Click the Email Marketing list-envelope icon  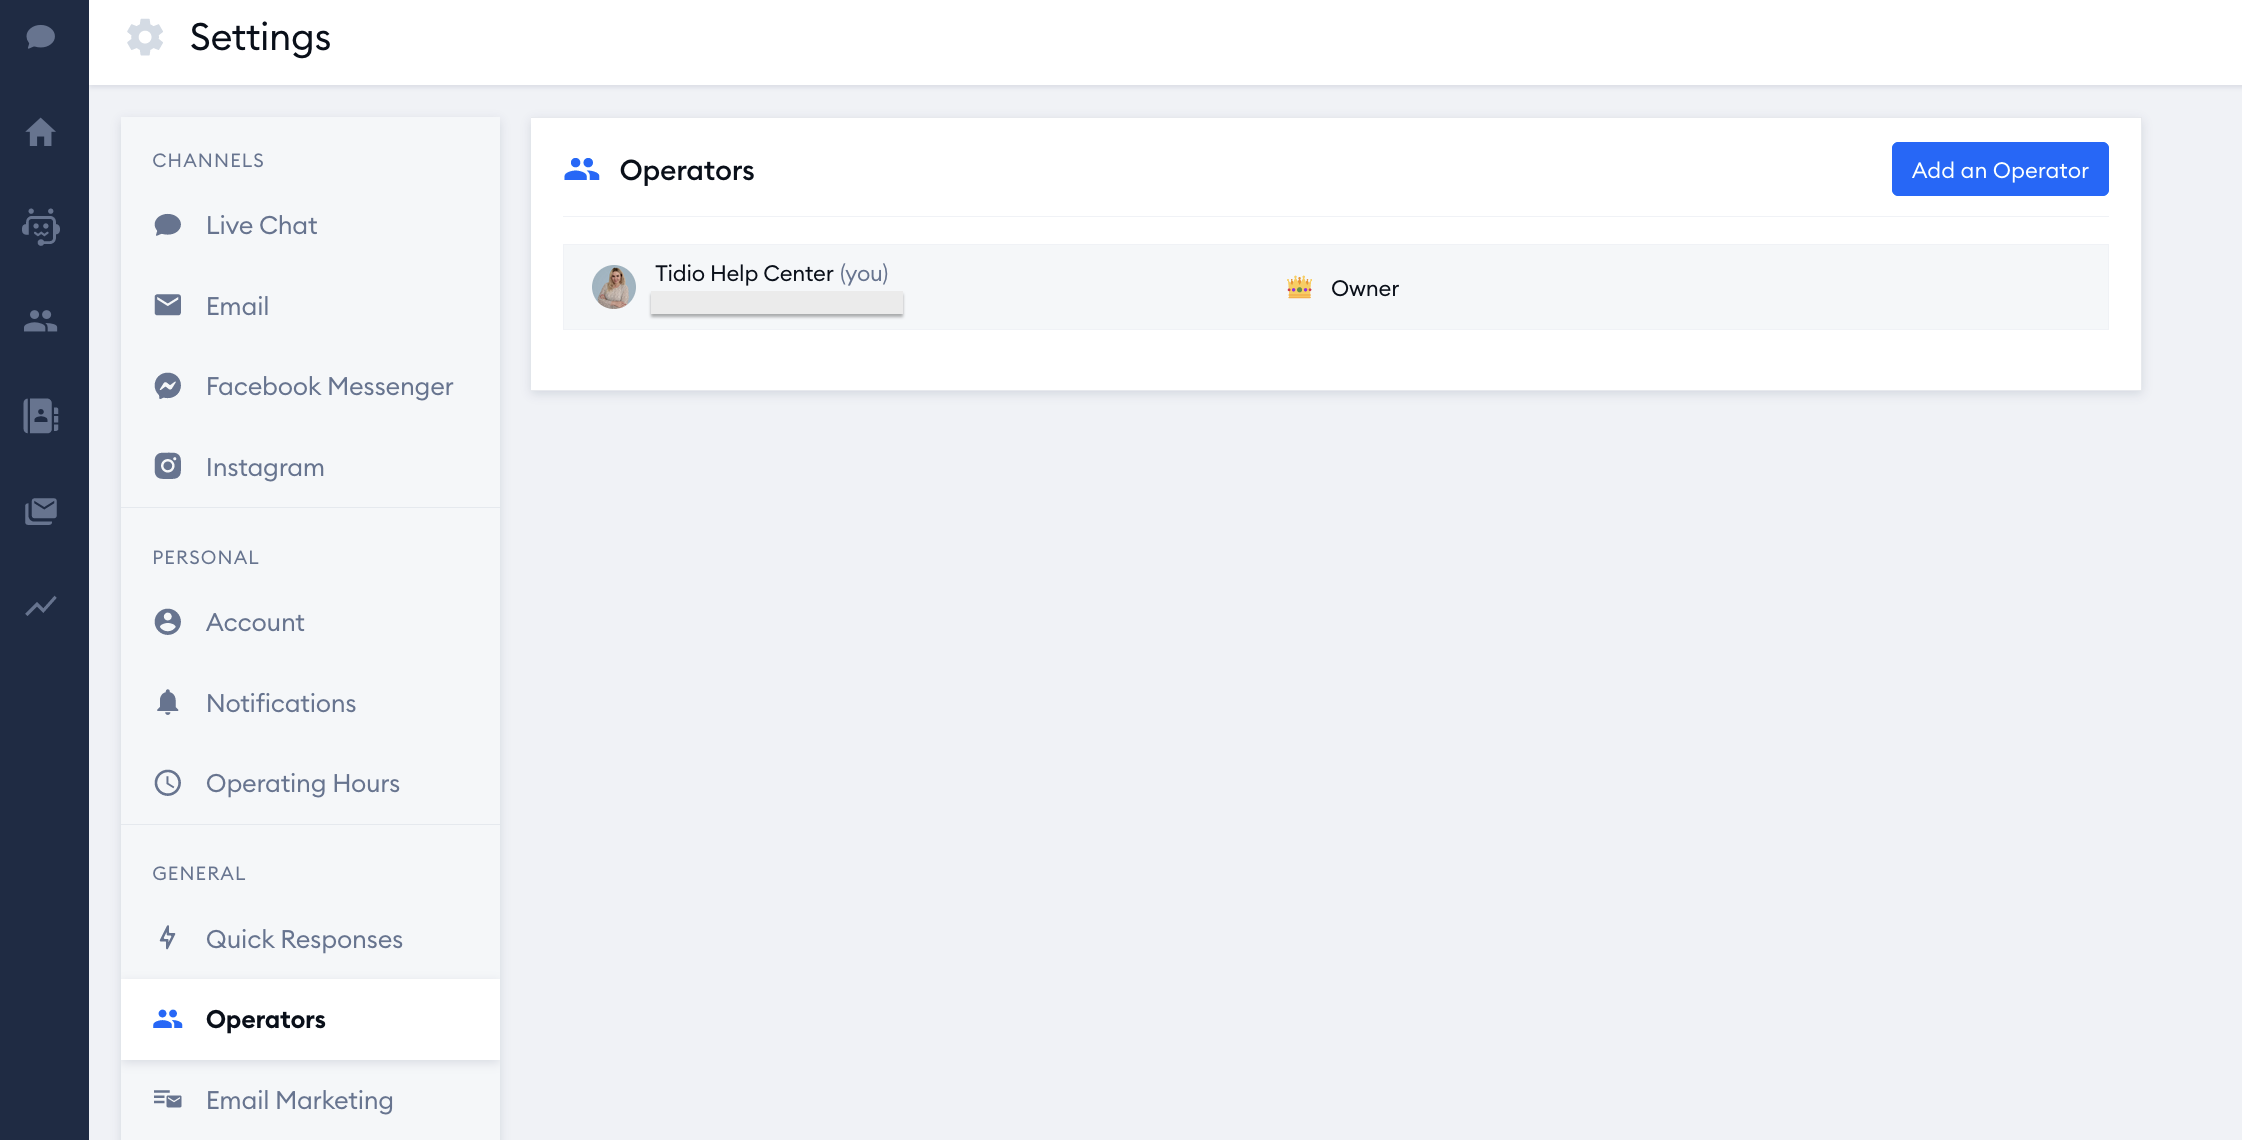click(168, 1099)
